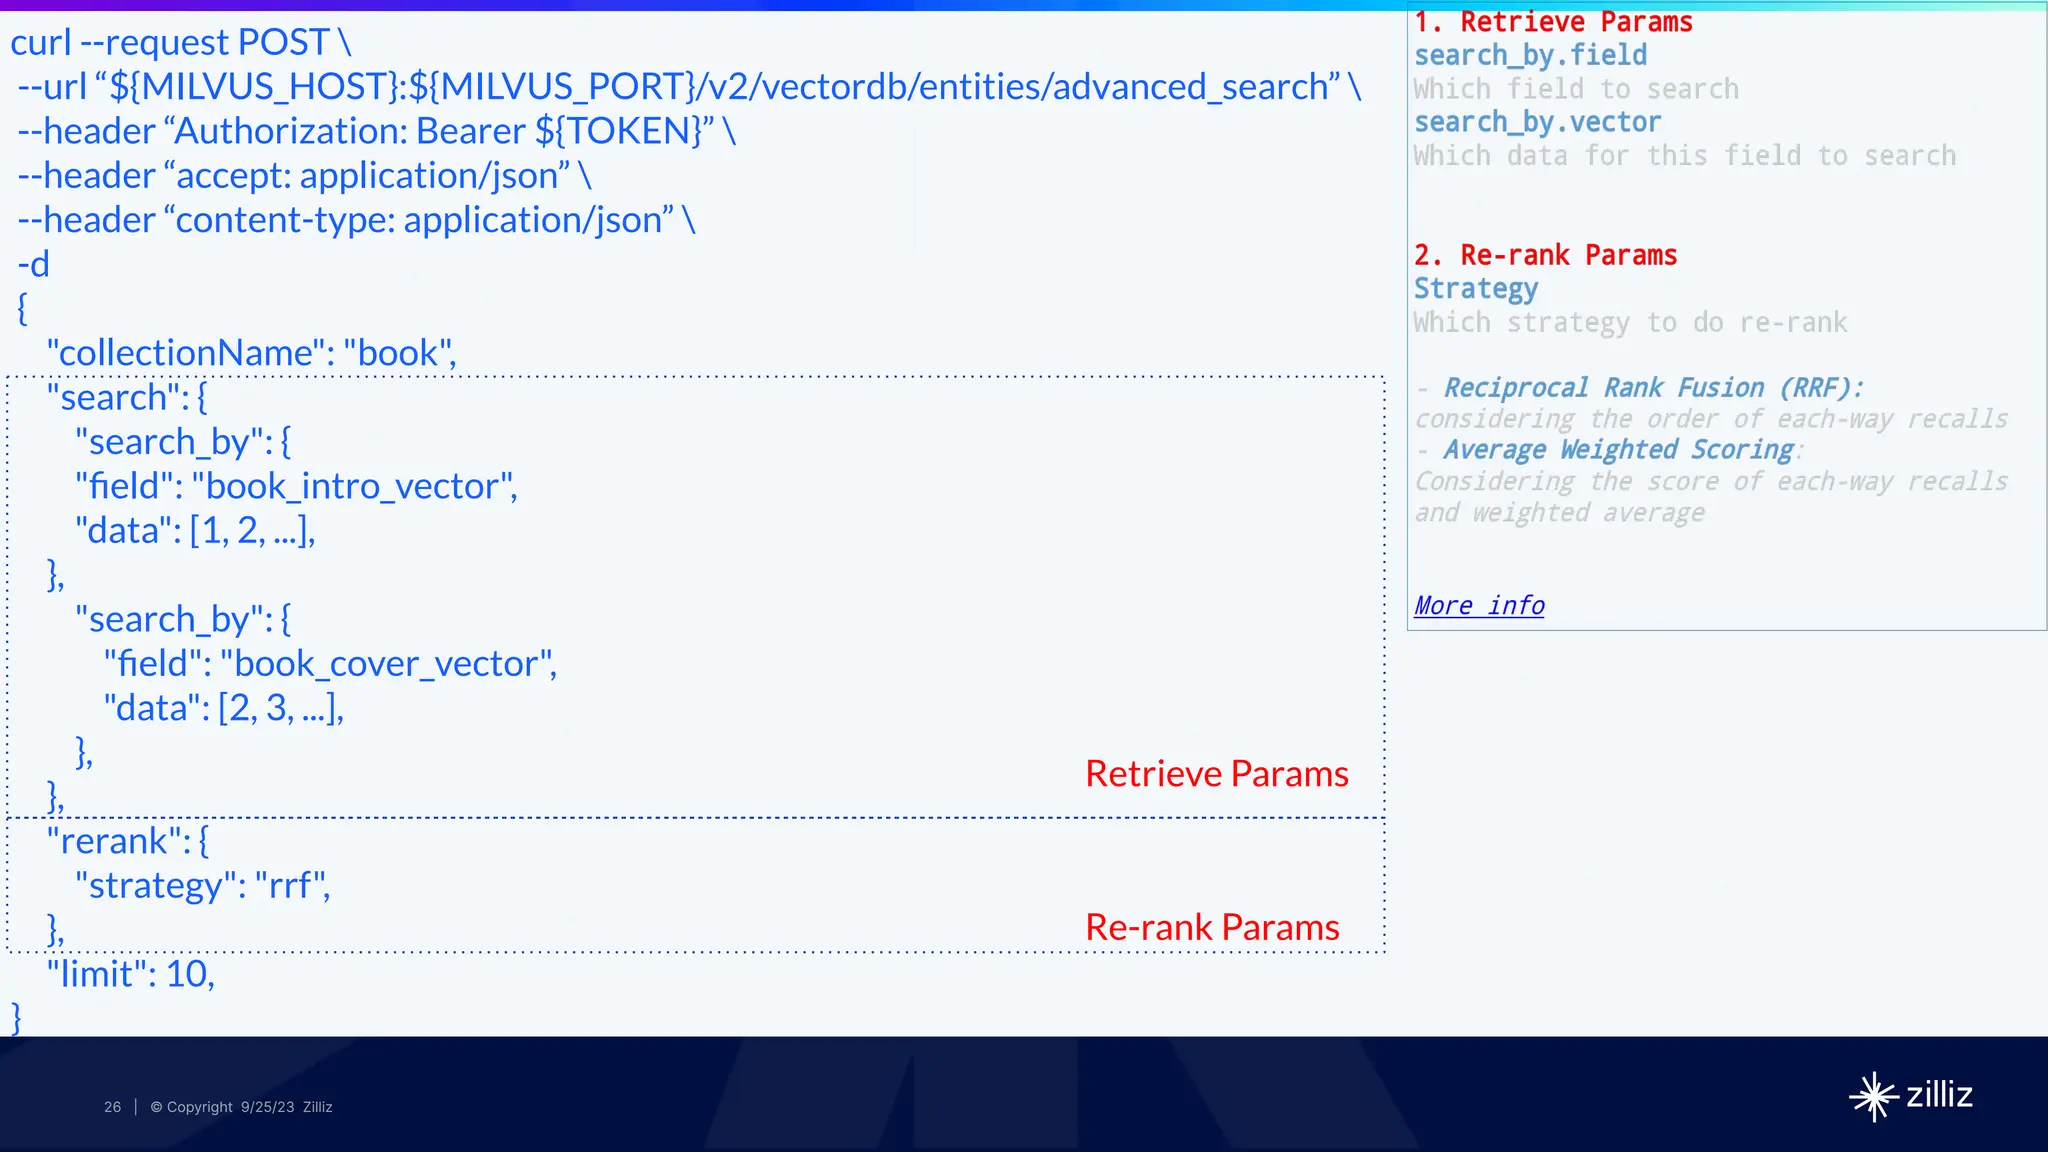Click the accept: application/json header line
2048x1152 pixels.
click(x=305, y=176)
